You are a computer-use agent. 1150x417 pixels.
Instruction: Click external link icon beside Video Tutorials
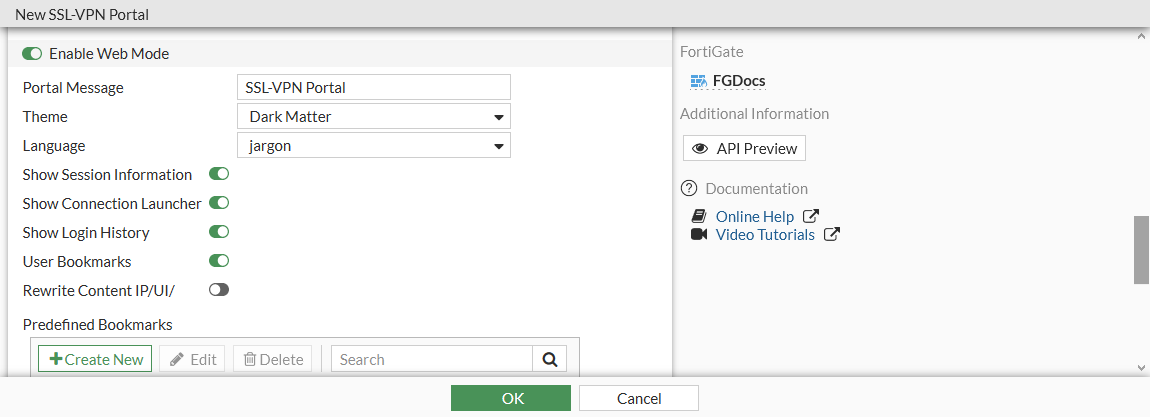[831, 235]
